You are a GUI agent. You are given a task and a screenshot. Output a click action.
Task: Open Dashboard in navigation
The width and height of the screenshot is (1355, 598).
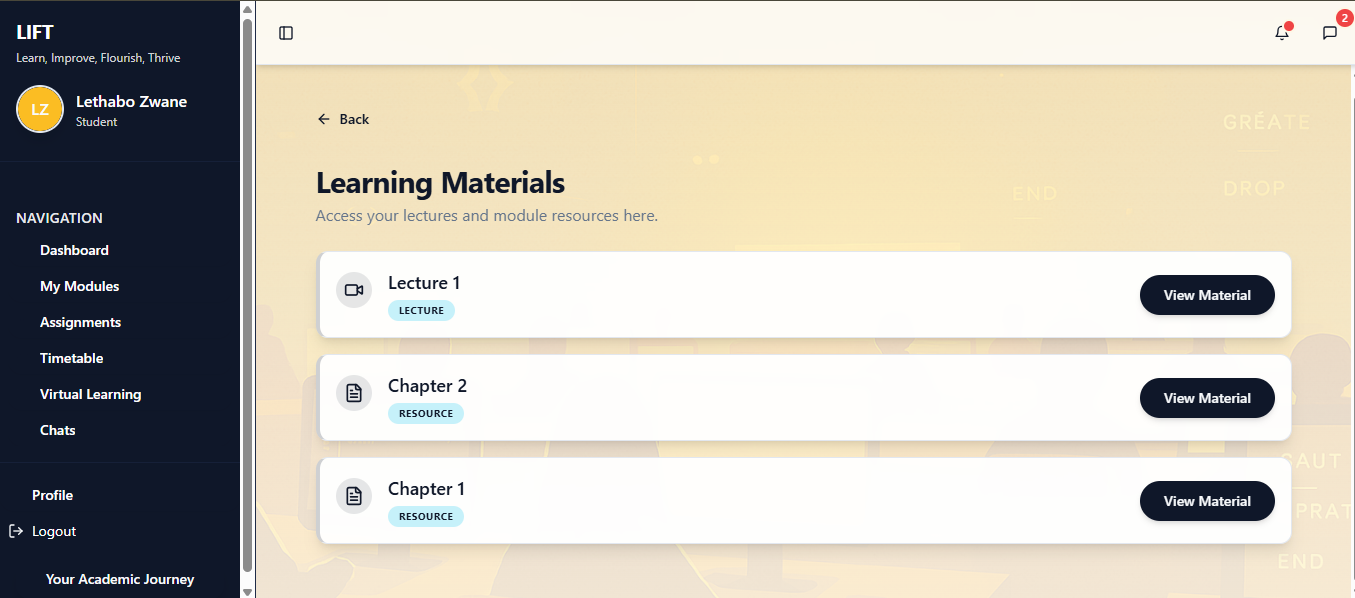pyautogui.click(x=74, y=250)
